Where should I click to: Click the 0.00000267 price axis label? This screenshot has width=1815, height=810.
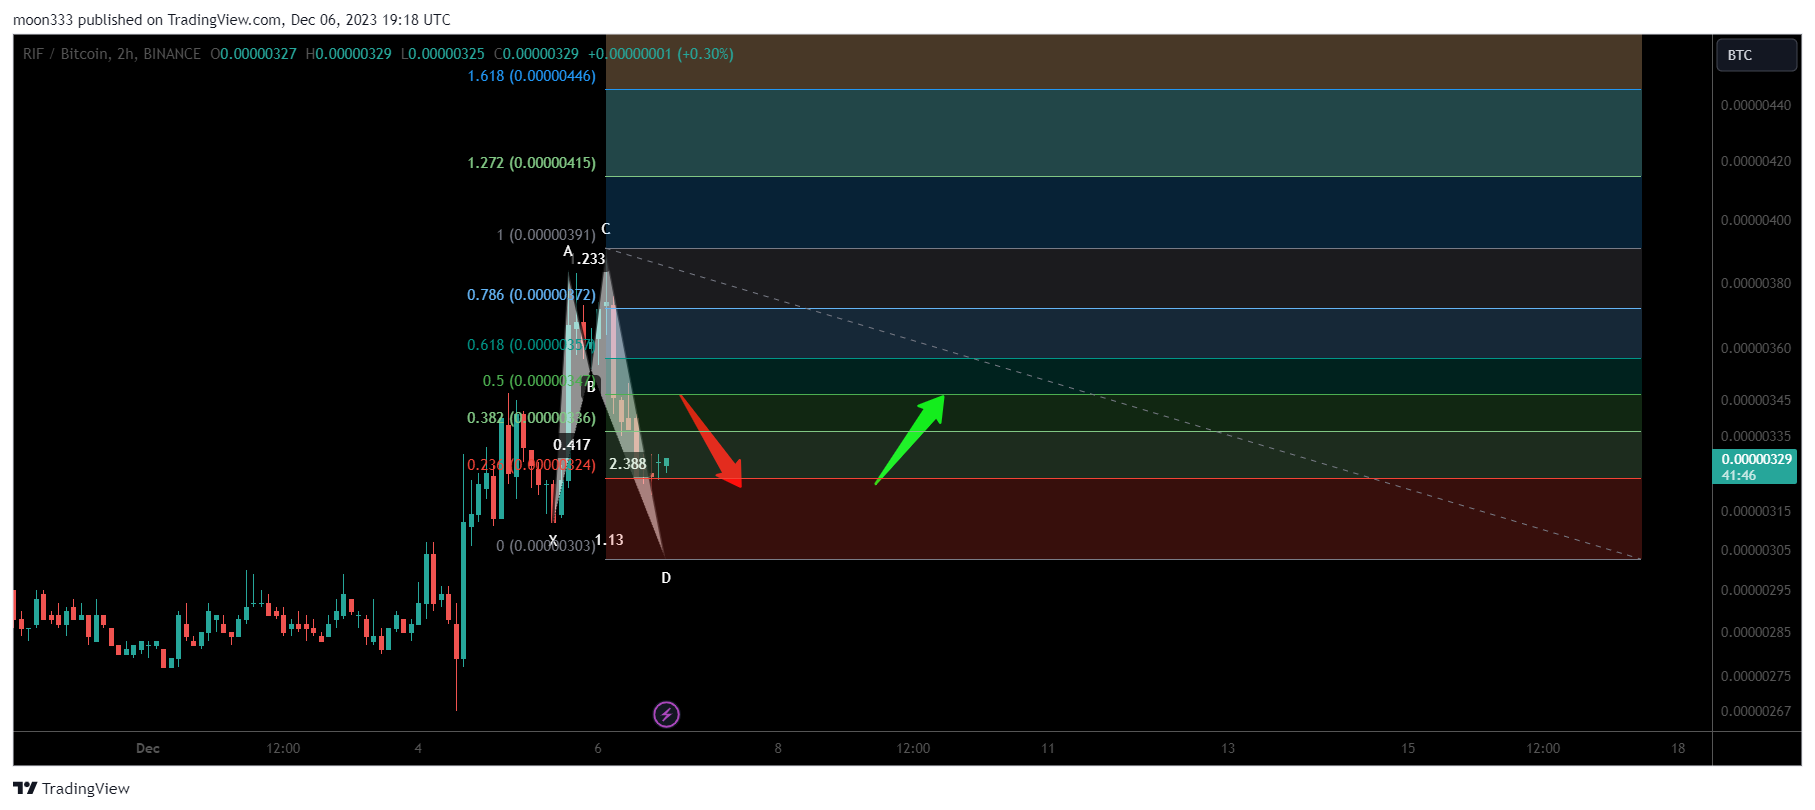coord(1756,711)
